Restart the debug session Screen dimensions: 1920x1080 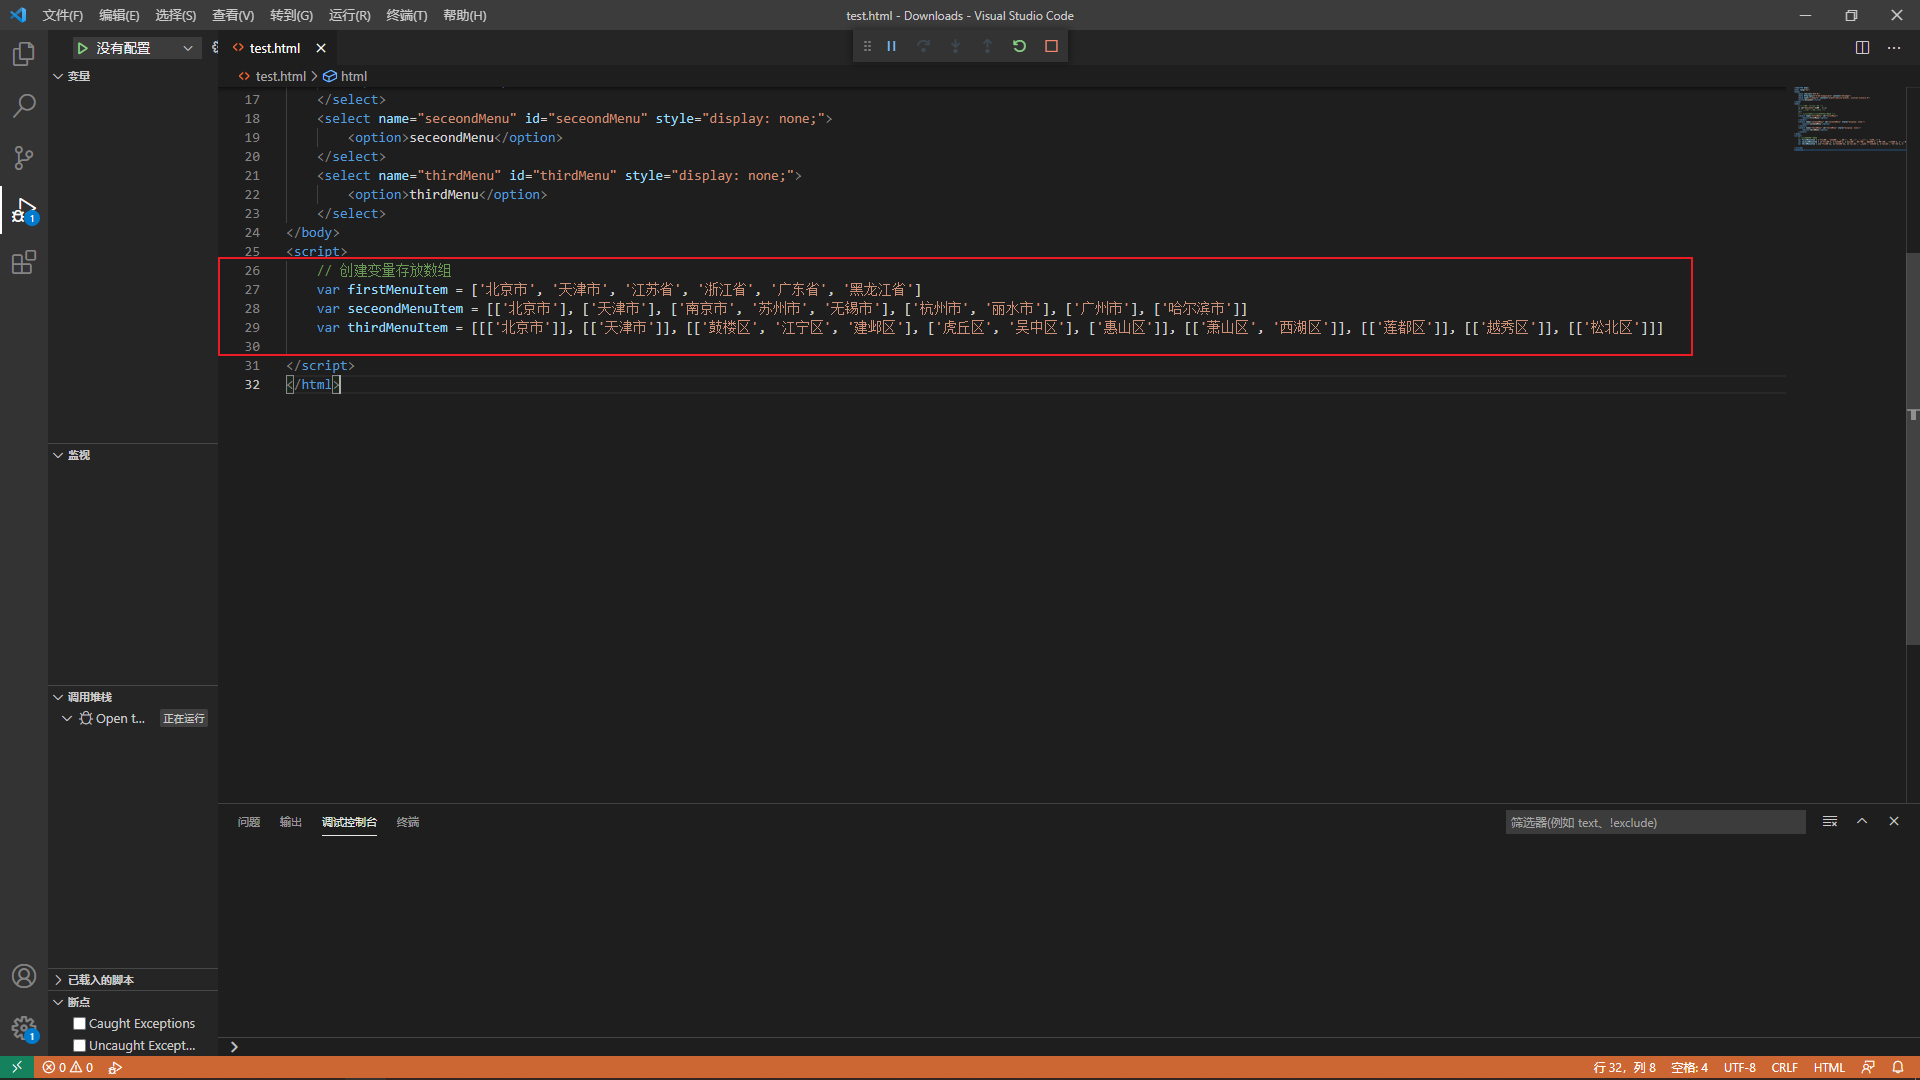[1019, 46]
